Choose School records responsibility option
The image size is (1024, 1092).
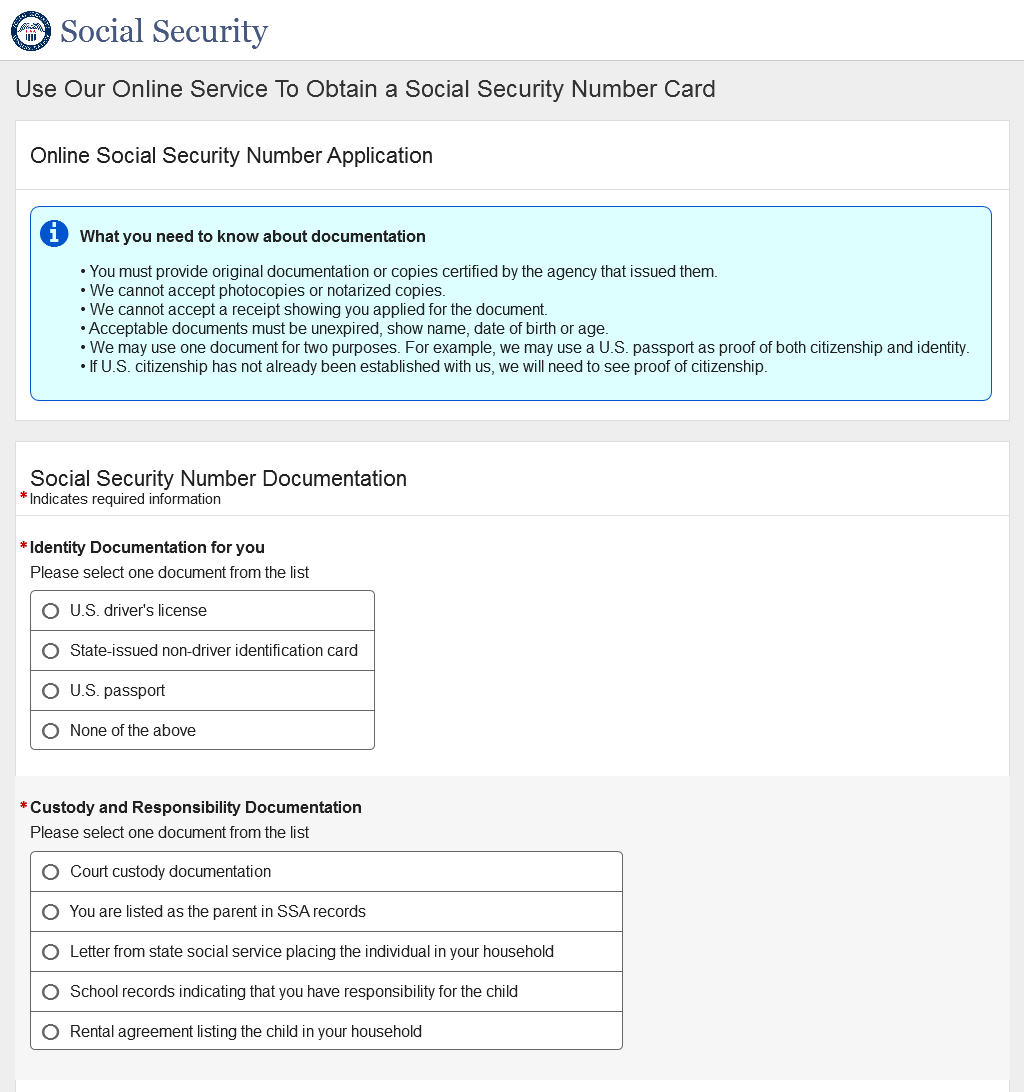(51, 992)
